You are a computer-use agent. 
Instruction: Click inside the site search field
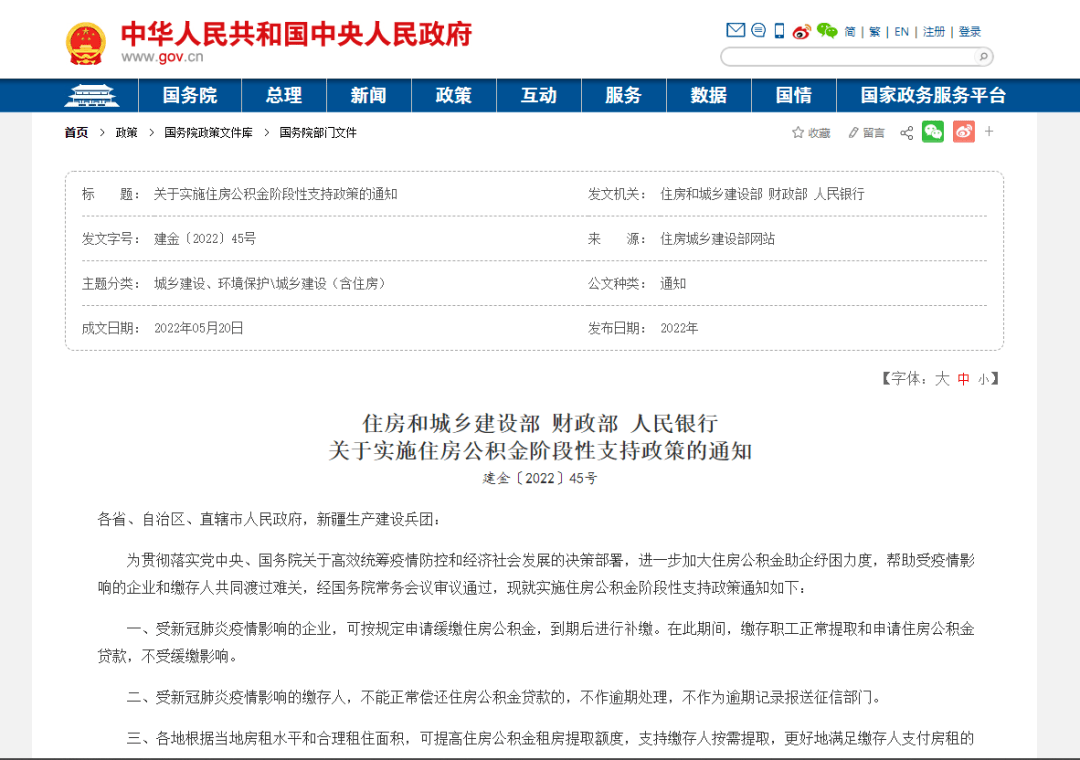click(848, 57)
